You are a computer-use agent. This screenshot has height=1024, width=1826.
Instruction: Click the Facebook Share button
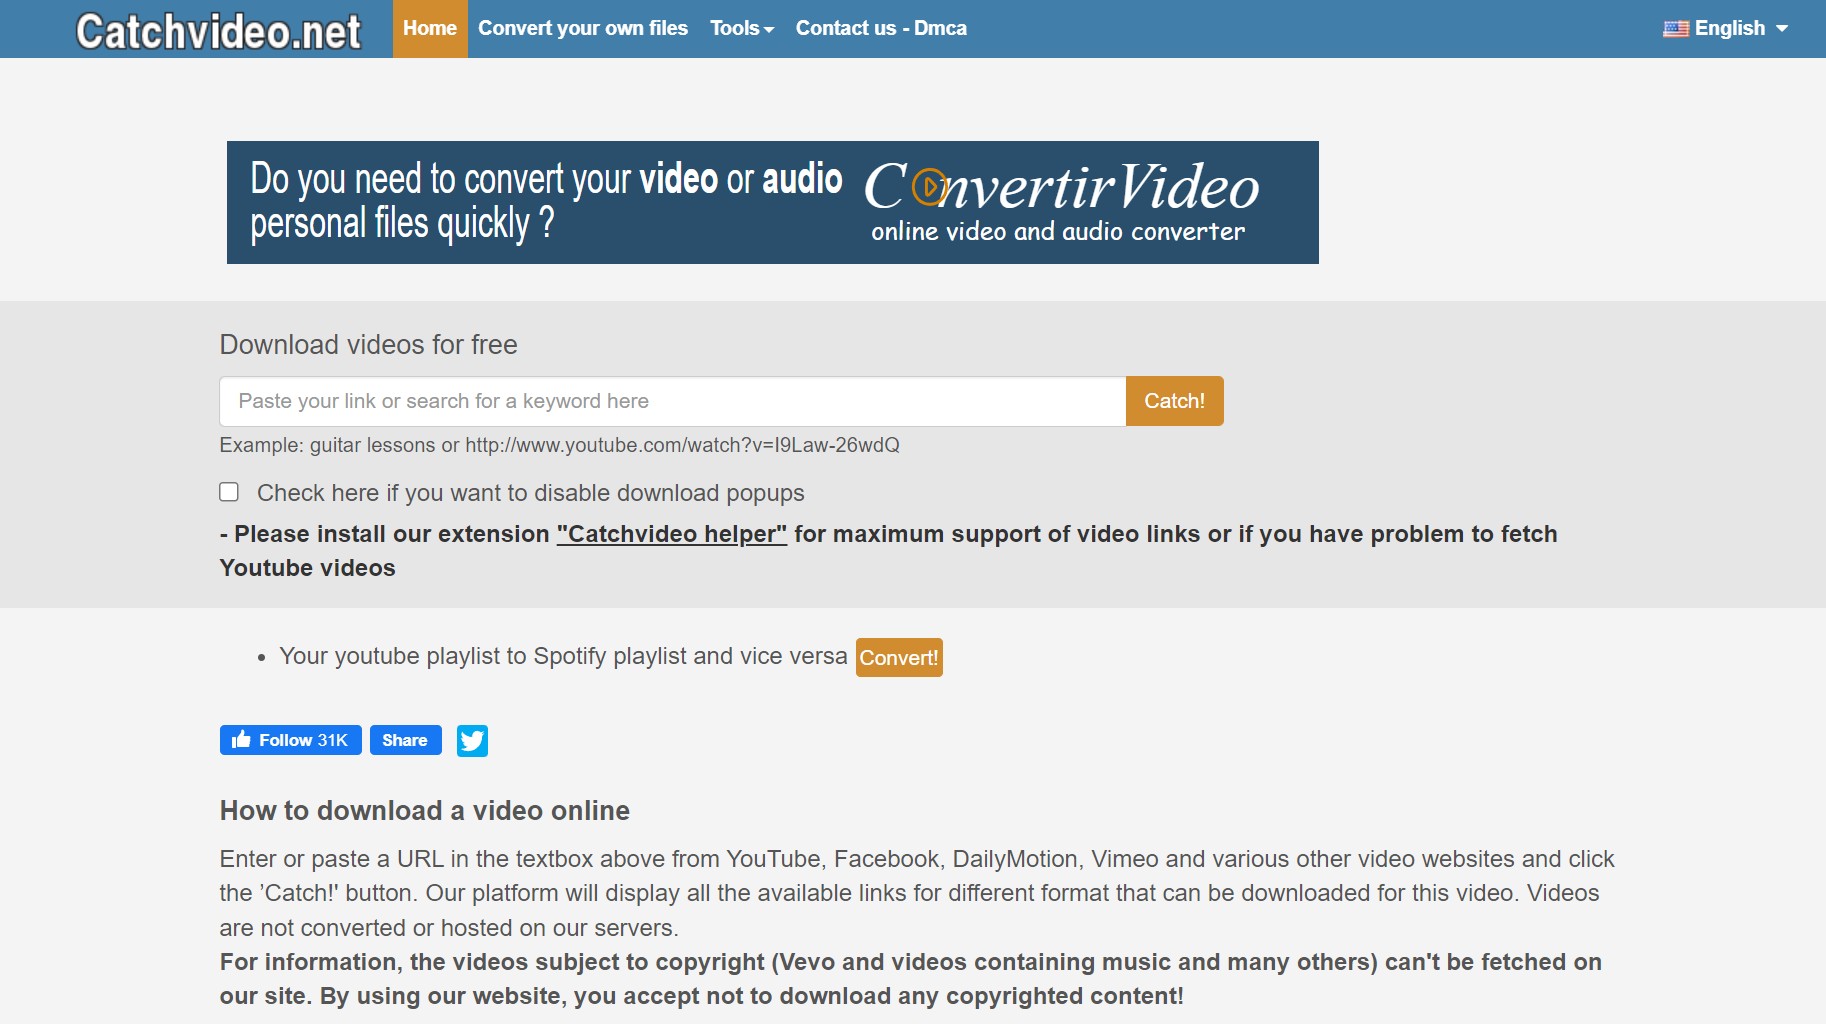point(405,740)
